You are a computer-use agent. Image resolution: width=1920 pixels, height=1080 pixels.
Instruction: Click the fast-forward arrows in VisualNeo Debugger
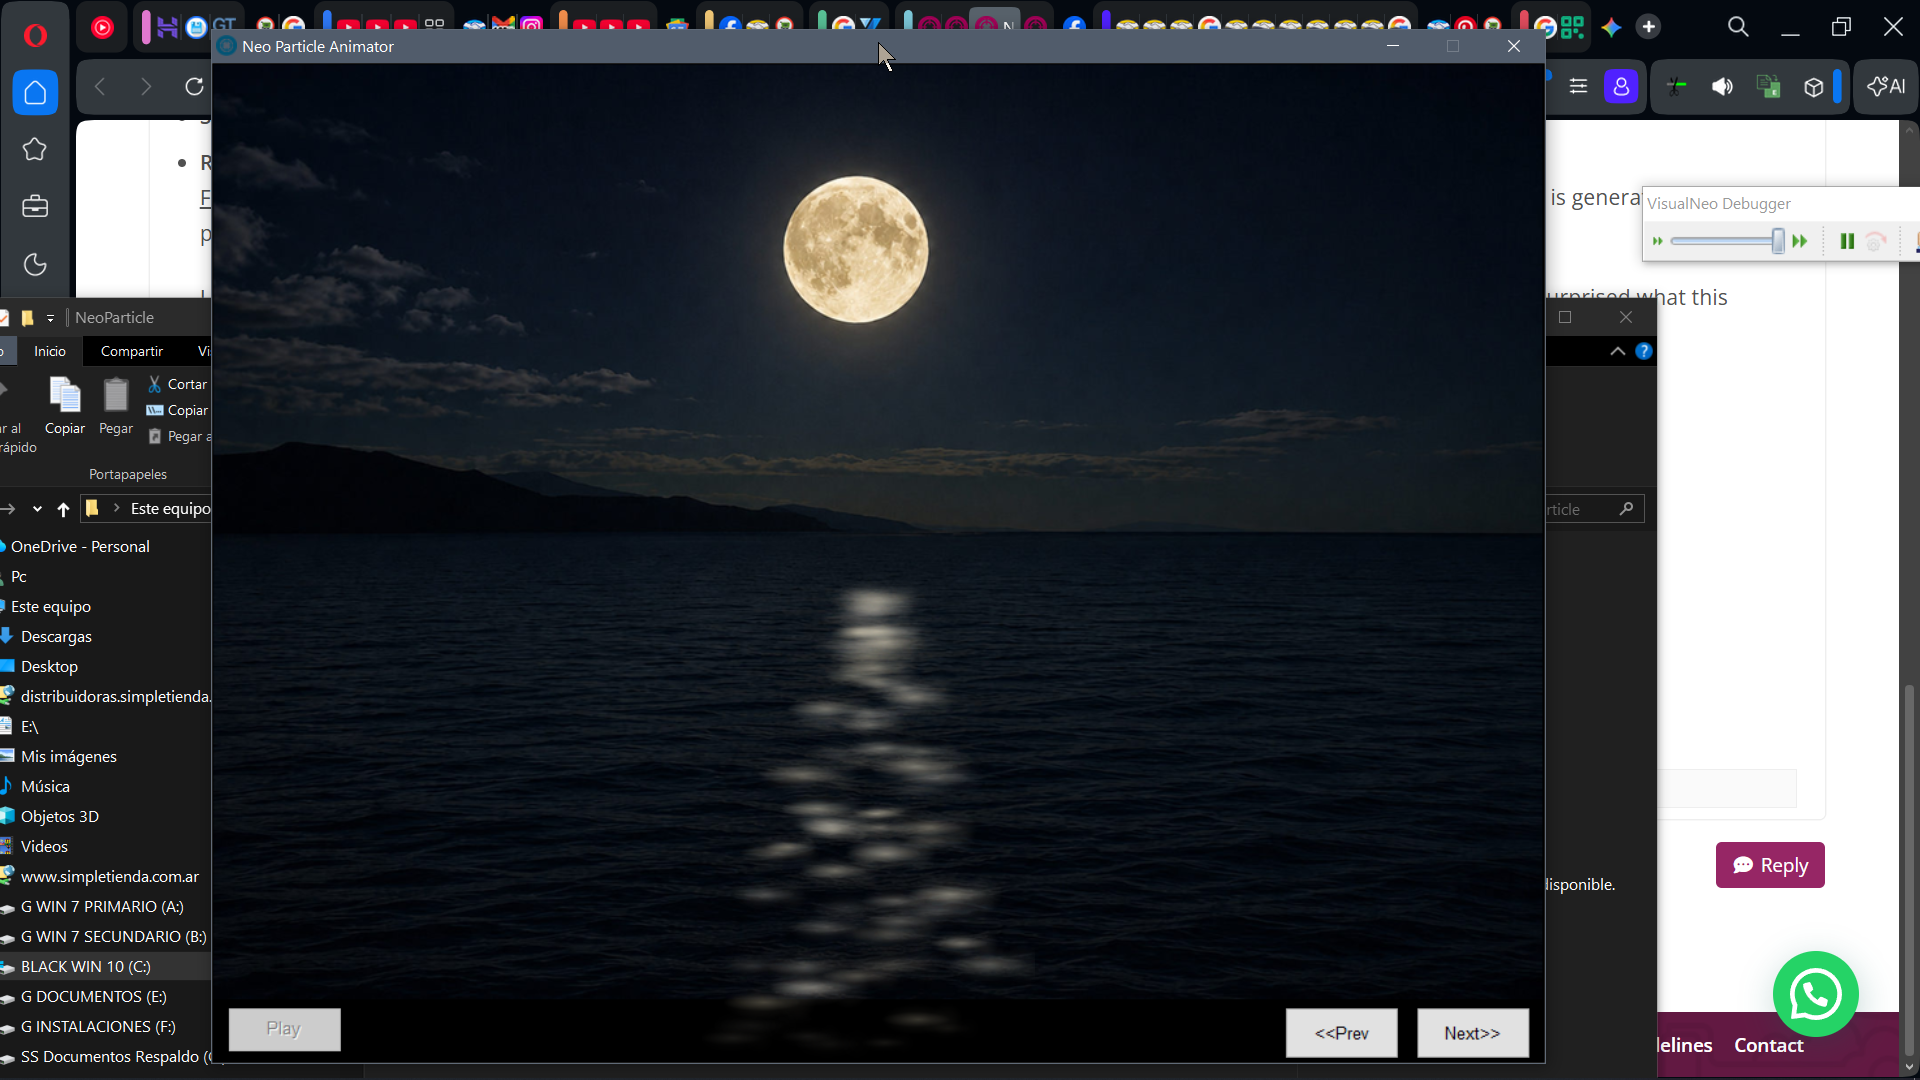click(x=1800, y=241)
